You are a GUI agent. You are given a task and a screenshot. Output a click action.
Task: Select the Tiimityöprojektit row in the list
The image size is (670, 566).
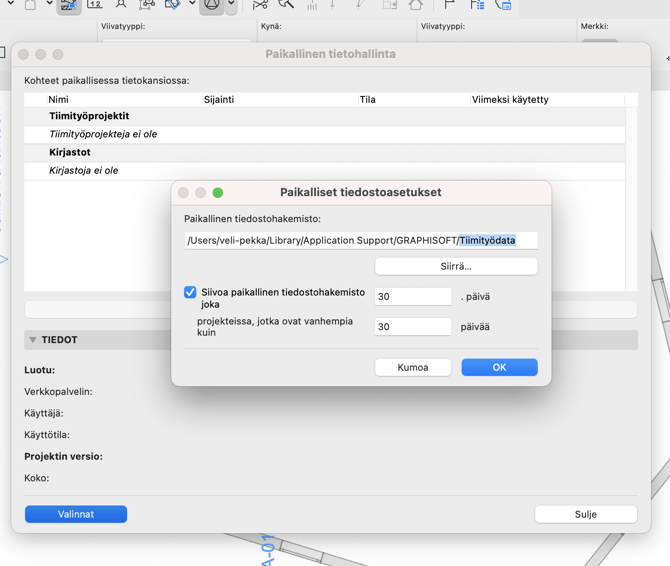(x=89, y=116)
